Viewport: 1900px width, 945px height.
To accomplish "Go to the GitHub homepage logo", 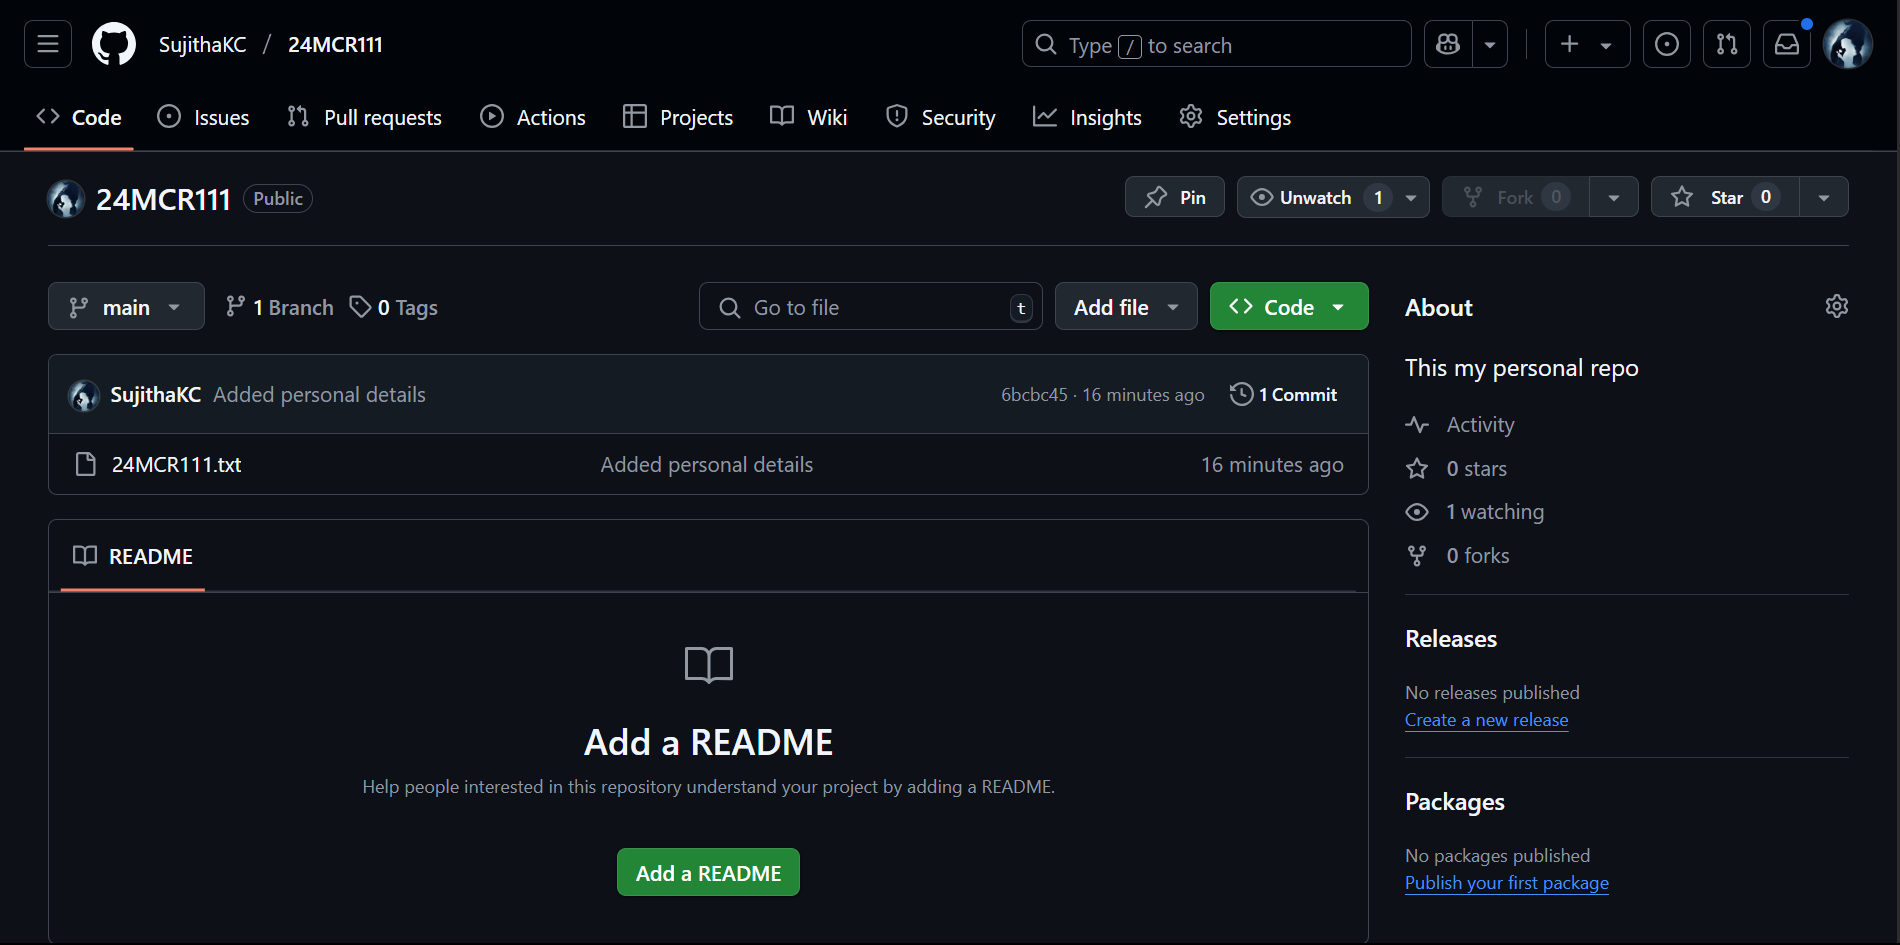I will click(114, 44).
